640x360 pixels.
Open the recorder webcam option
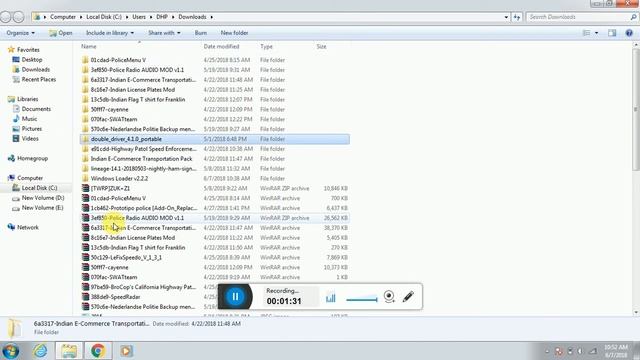(389, 296)
